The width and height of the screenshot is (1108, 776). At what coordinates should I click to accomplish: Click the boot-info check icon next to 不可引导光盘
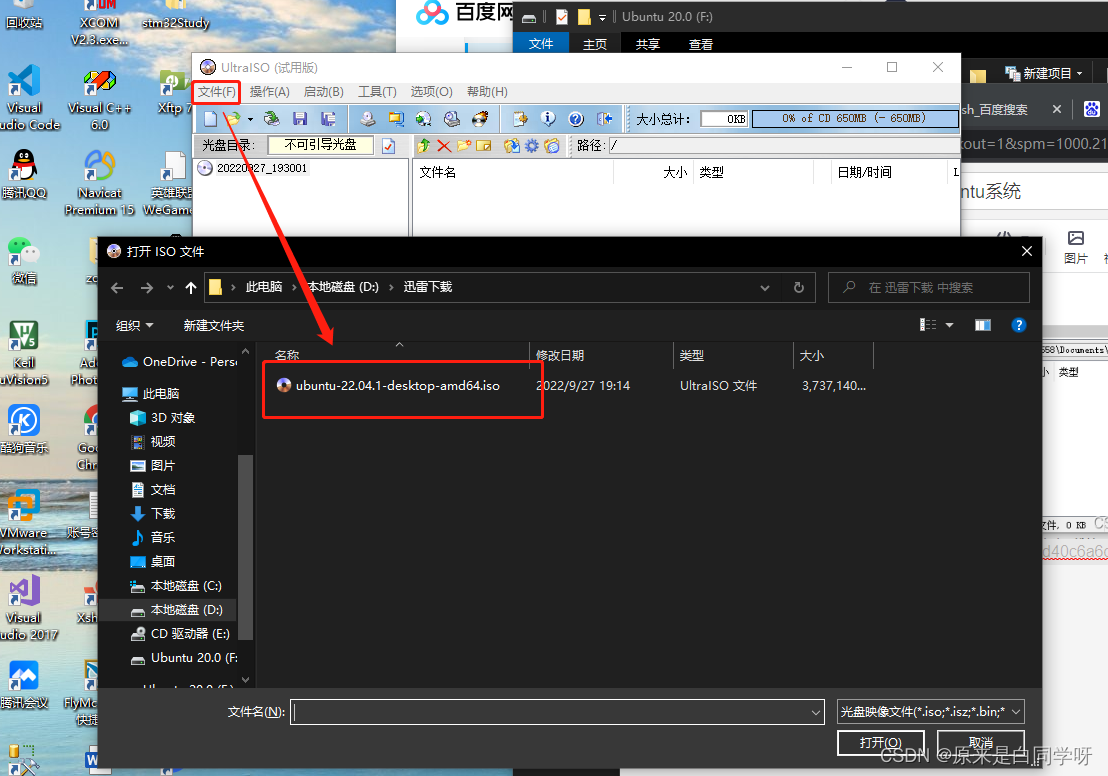[x=389, y=146]
